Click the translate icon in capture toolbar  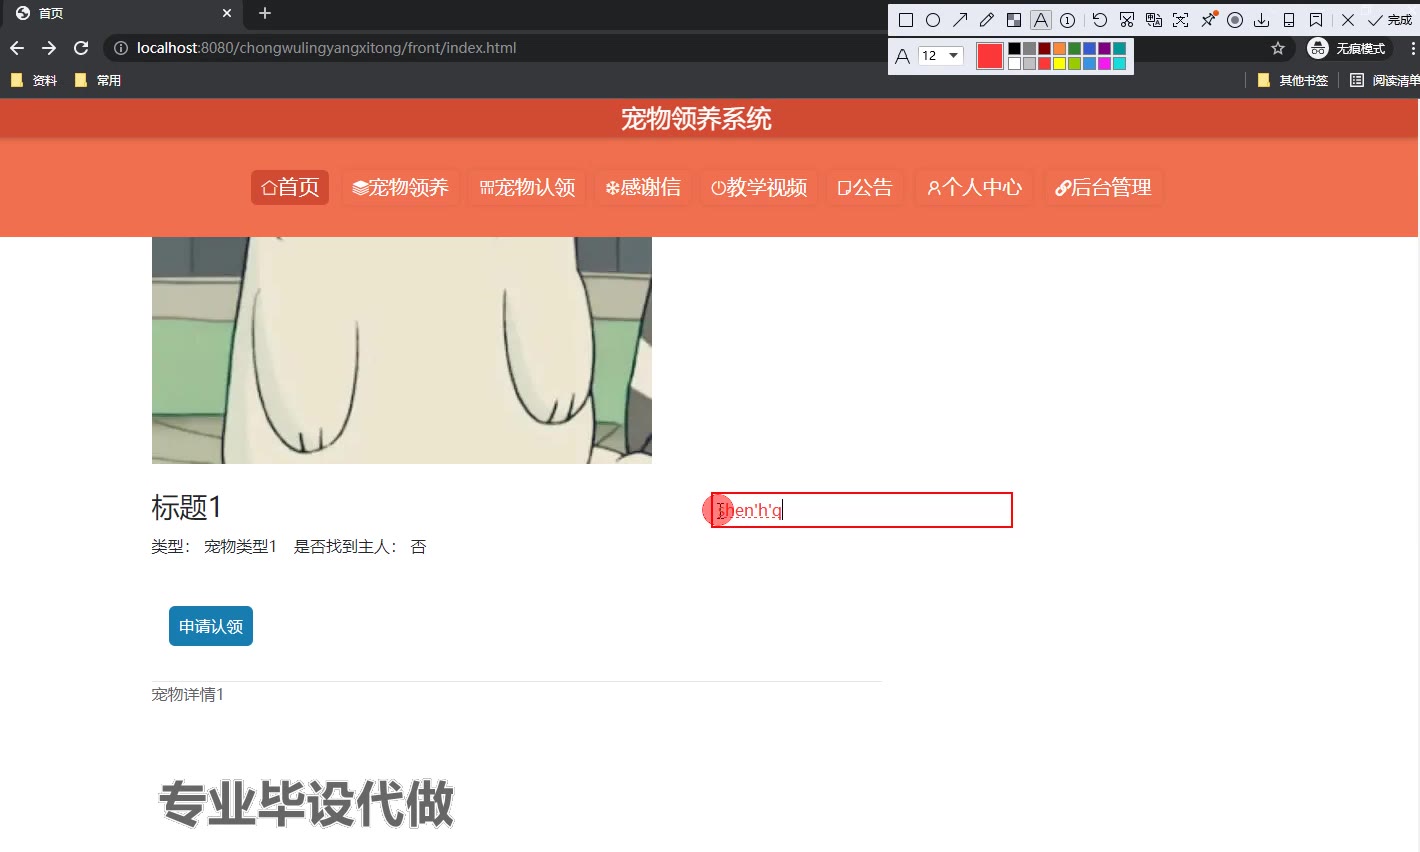(1154, 20)
